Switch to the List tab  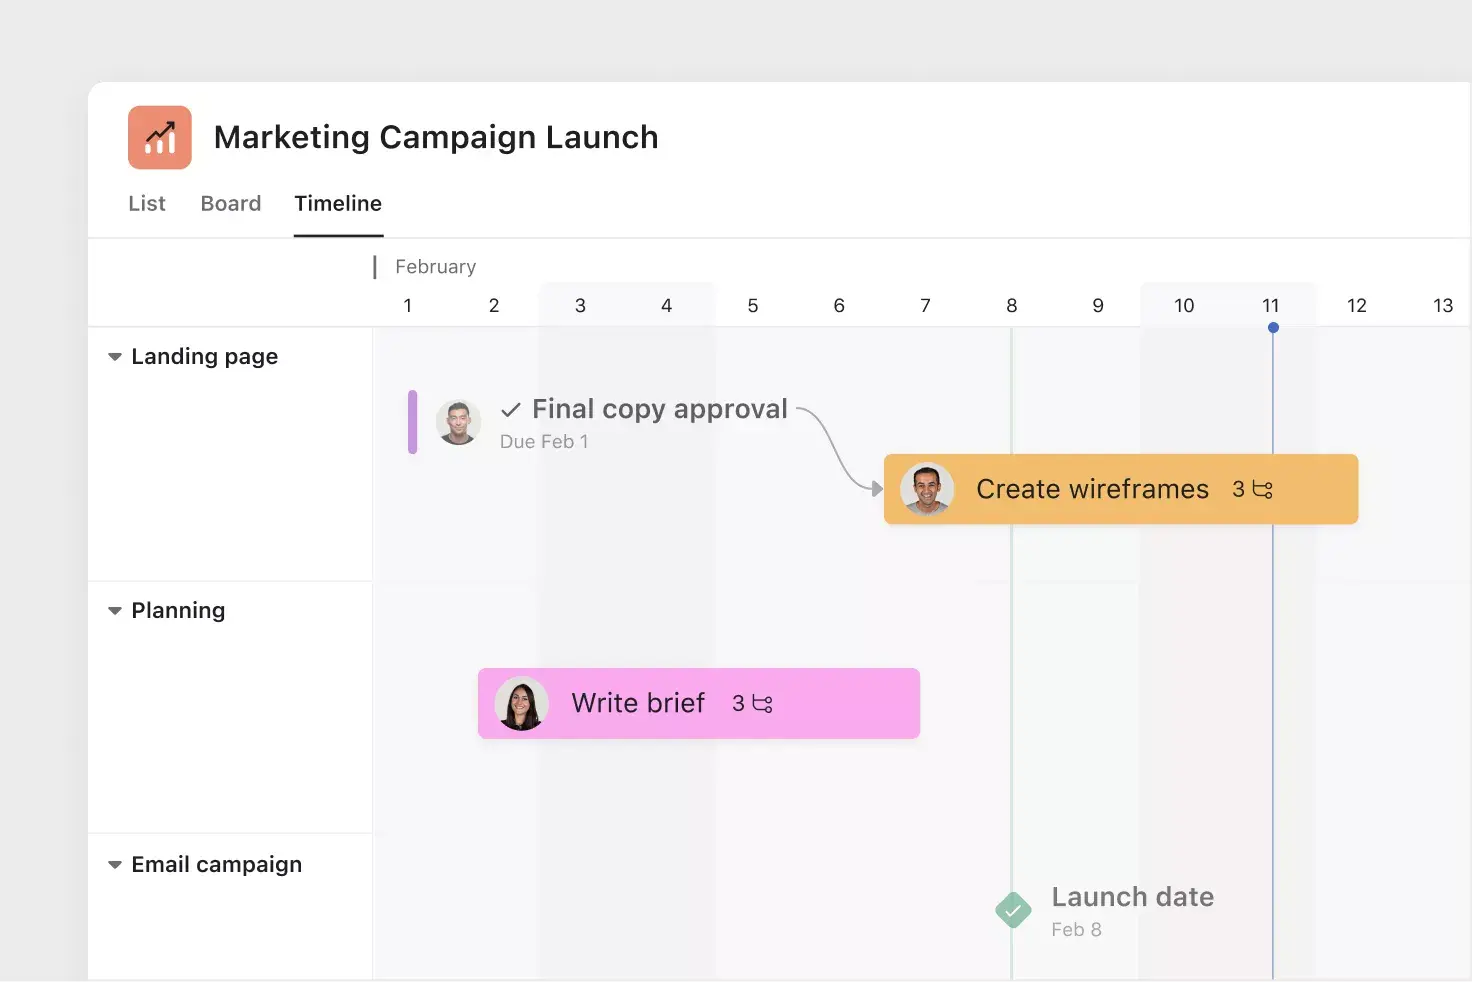tap(146, 203)
